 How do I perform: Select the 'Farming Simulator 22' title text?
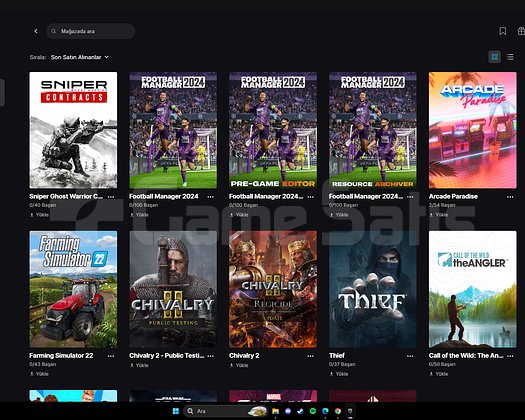tap(61, 356)
